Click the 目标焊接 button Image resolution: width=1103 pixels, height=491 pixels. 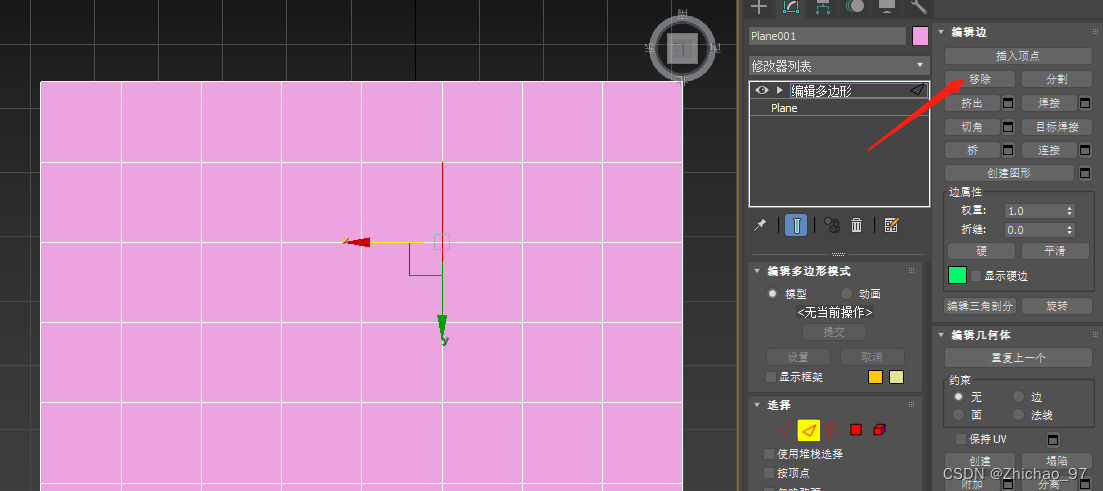coord(1057,127)
